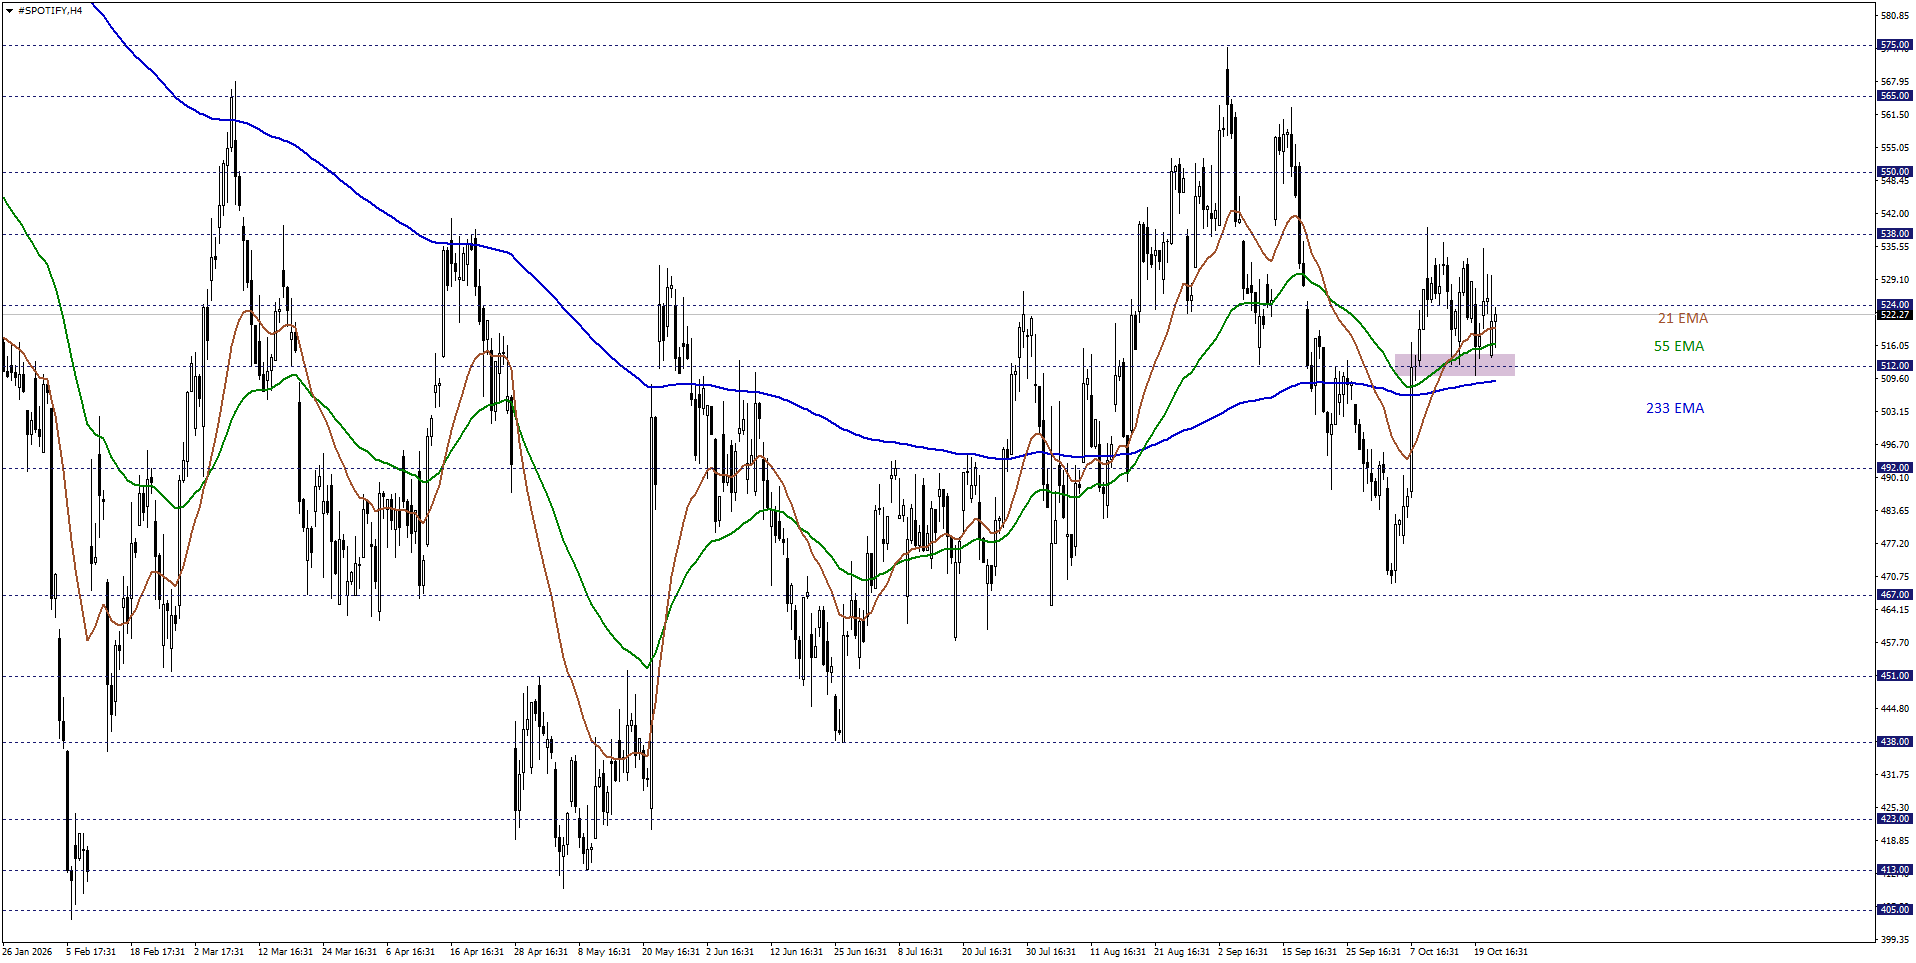Click the 26 Jan 2026 date label
The height and width of the screenshot is (963, 1916).
[x=27, y=952]
